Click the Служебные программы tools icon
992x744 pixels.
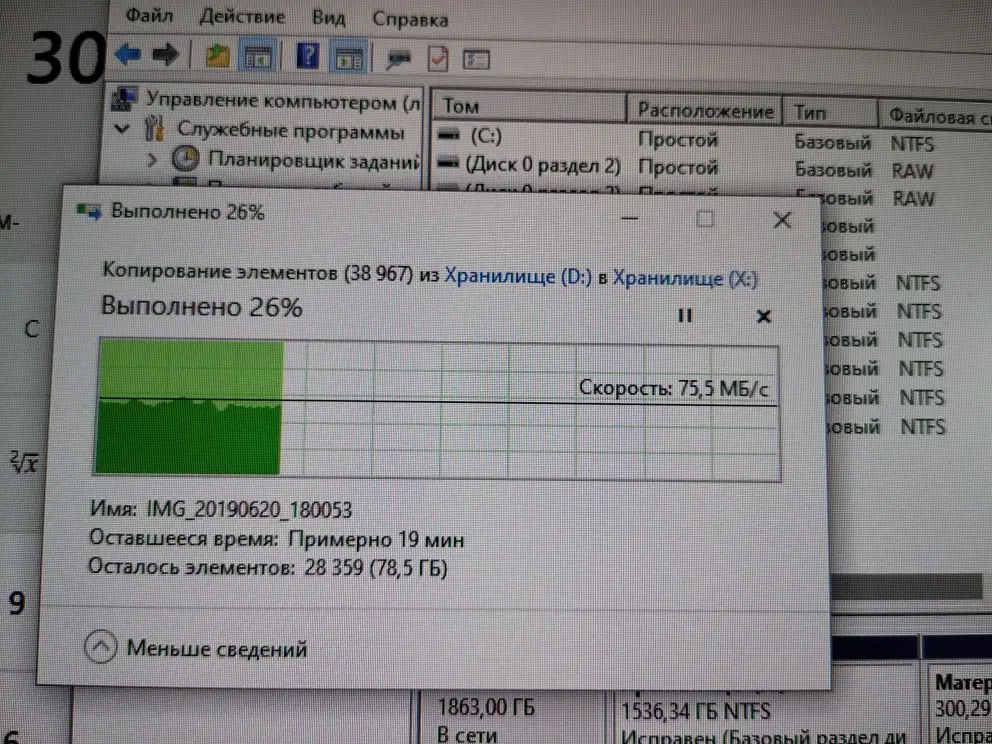click(x=154, y=129)
